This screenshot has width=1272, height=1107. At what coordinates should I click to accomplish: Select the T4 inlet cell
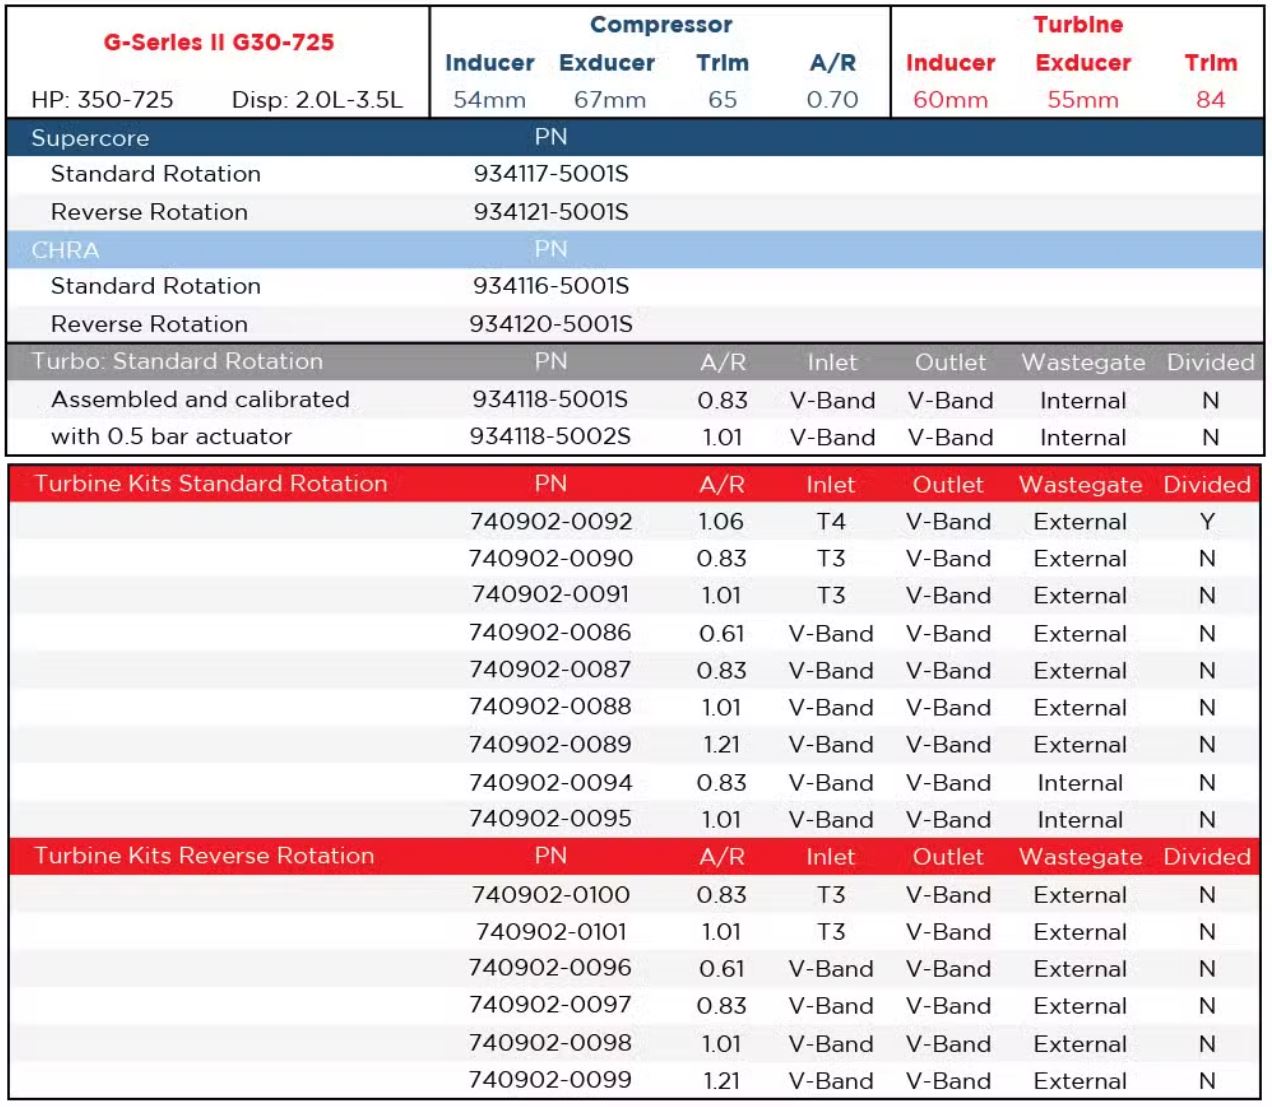(831, 522)
